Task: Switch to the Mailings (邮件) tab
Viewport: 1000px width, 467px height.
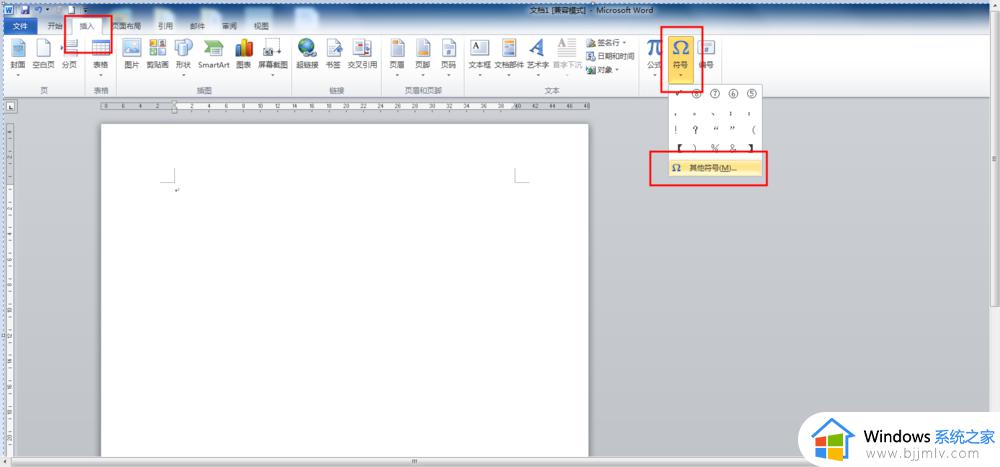Action: (197, 26)
